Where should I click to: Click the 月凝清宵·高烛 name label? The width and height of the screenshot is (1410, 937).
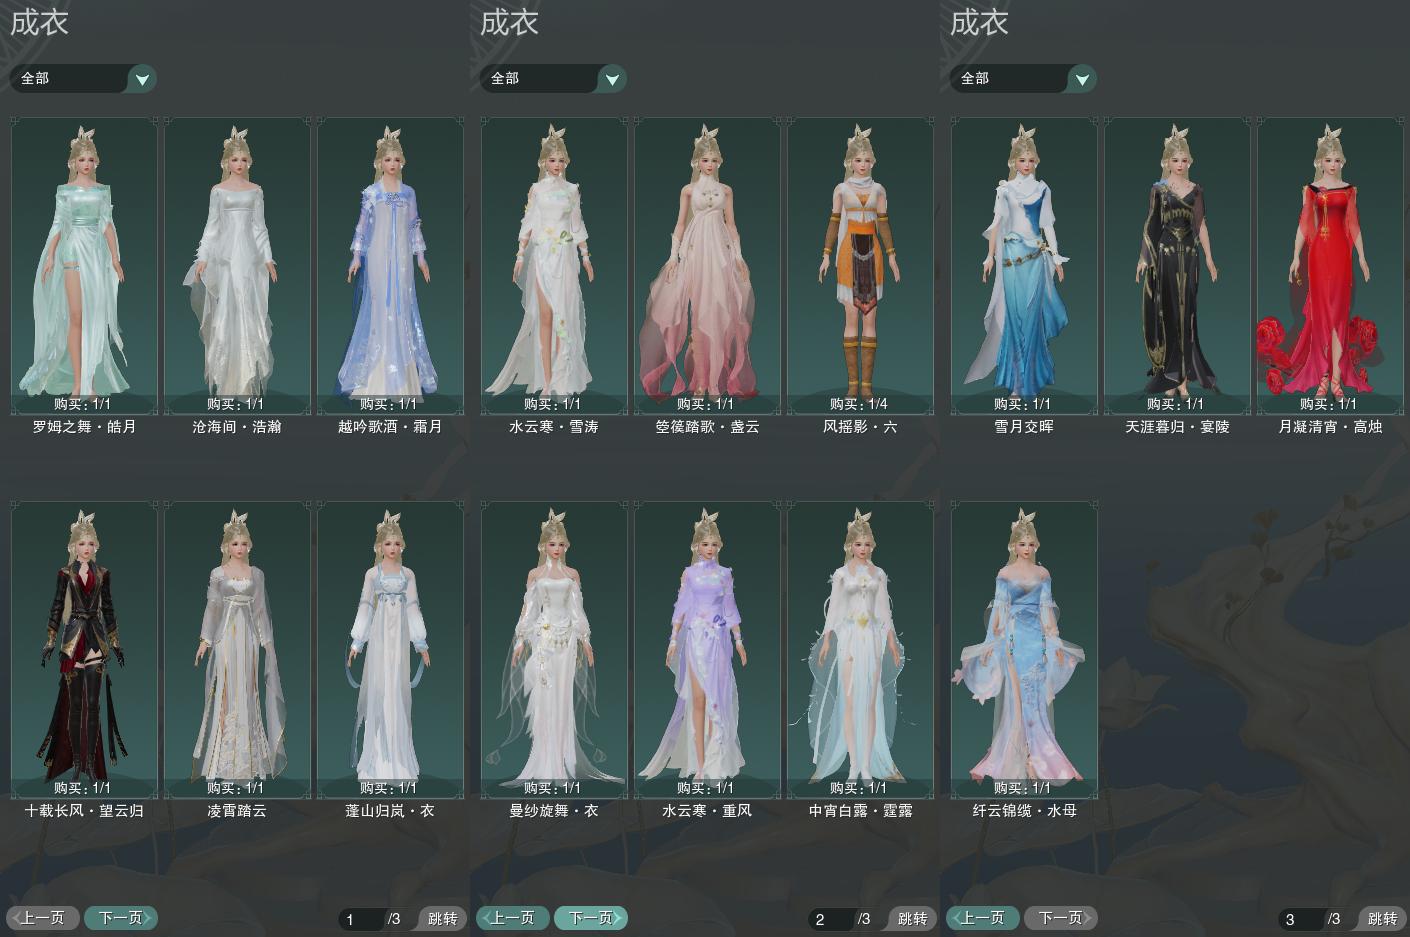1330,427
